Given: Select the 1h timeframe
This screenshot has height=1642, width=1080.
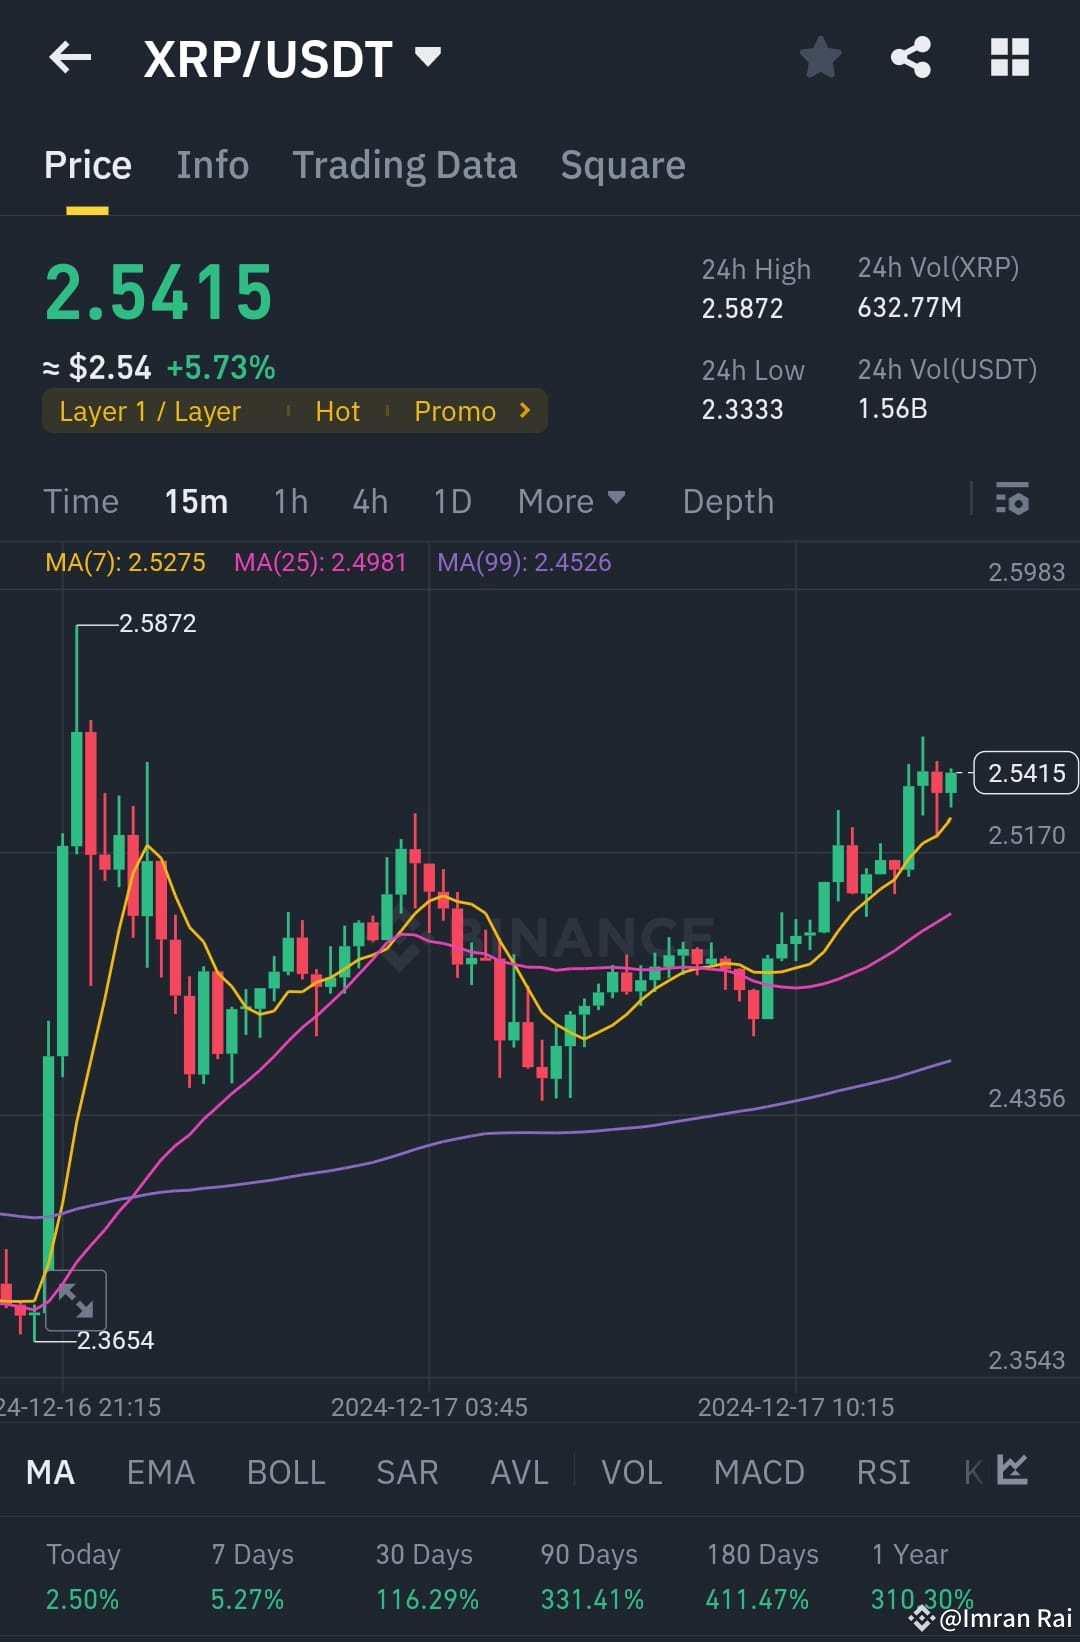Looking at the screenshot, I should click(290, 500).
